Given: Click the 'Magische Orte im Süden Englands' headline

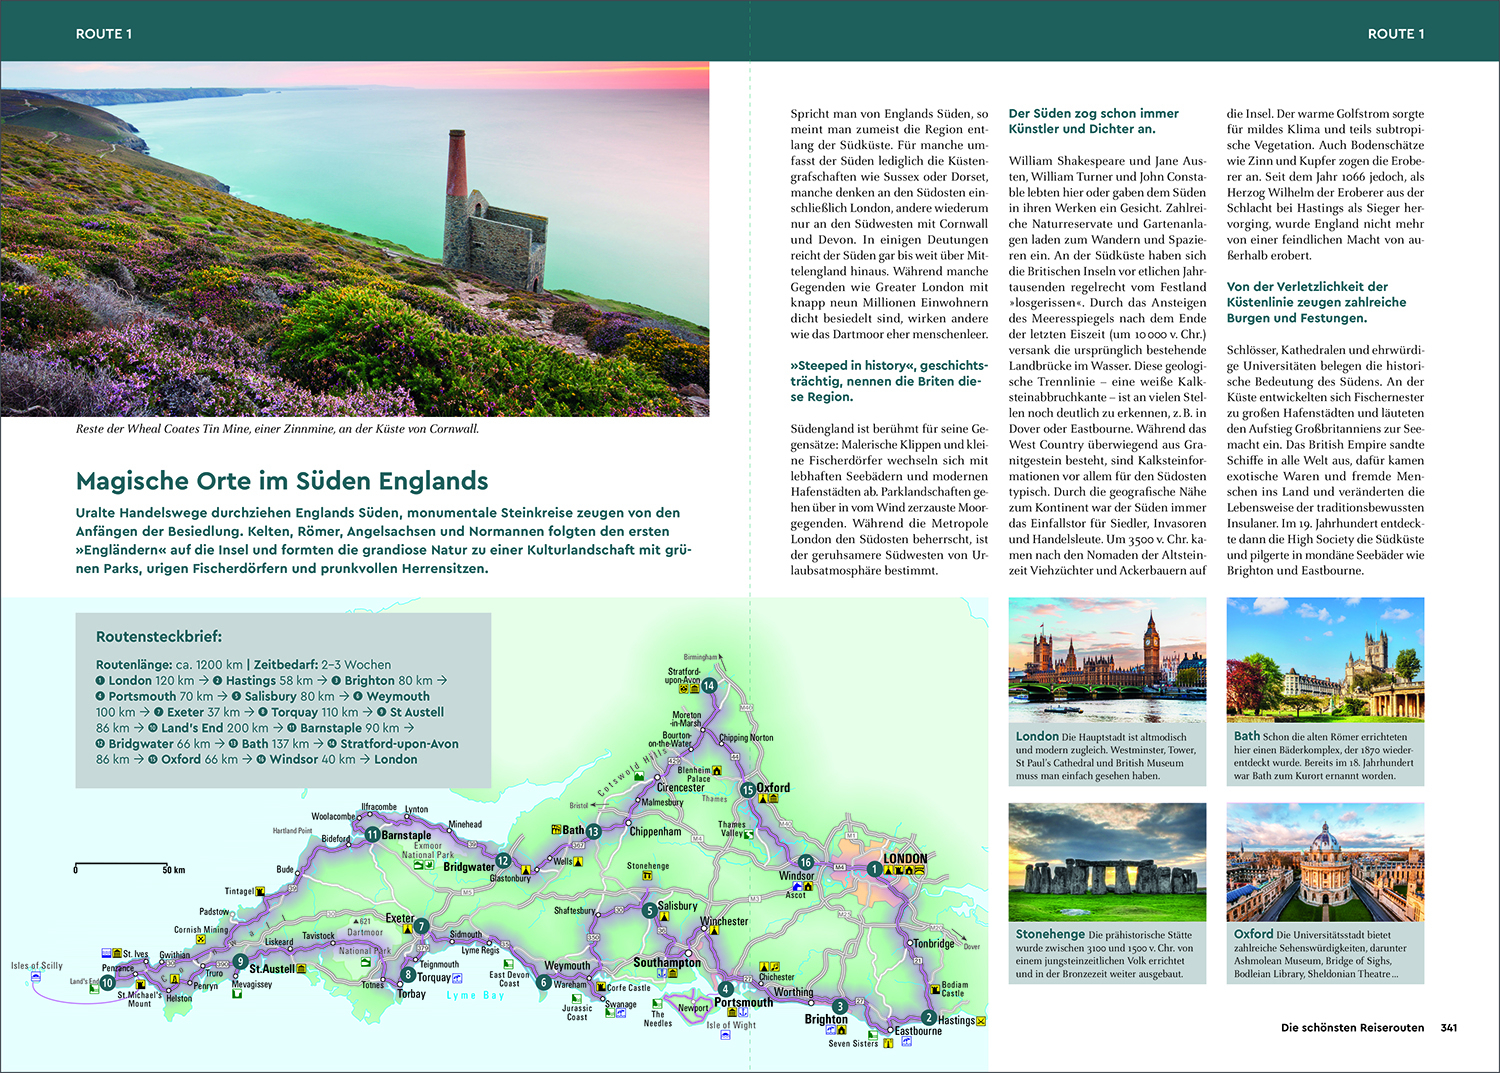Looking at the screenshot, I should pyautogui.click(x=282, y=481).
